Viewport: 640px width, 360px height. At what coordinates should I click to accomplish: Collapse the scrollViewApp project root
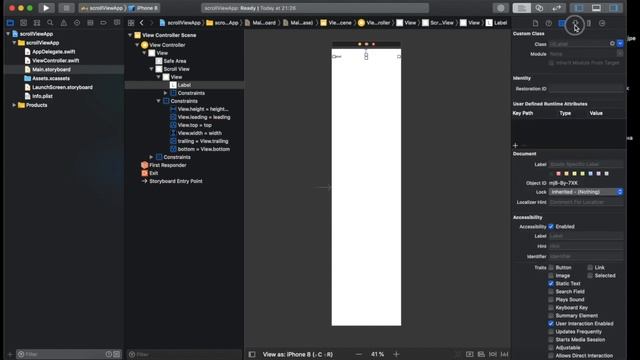[x=8, y=34]
